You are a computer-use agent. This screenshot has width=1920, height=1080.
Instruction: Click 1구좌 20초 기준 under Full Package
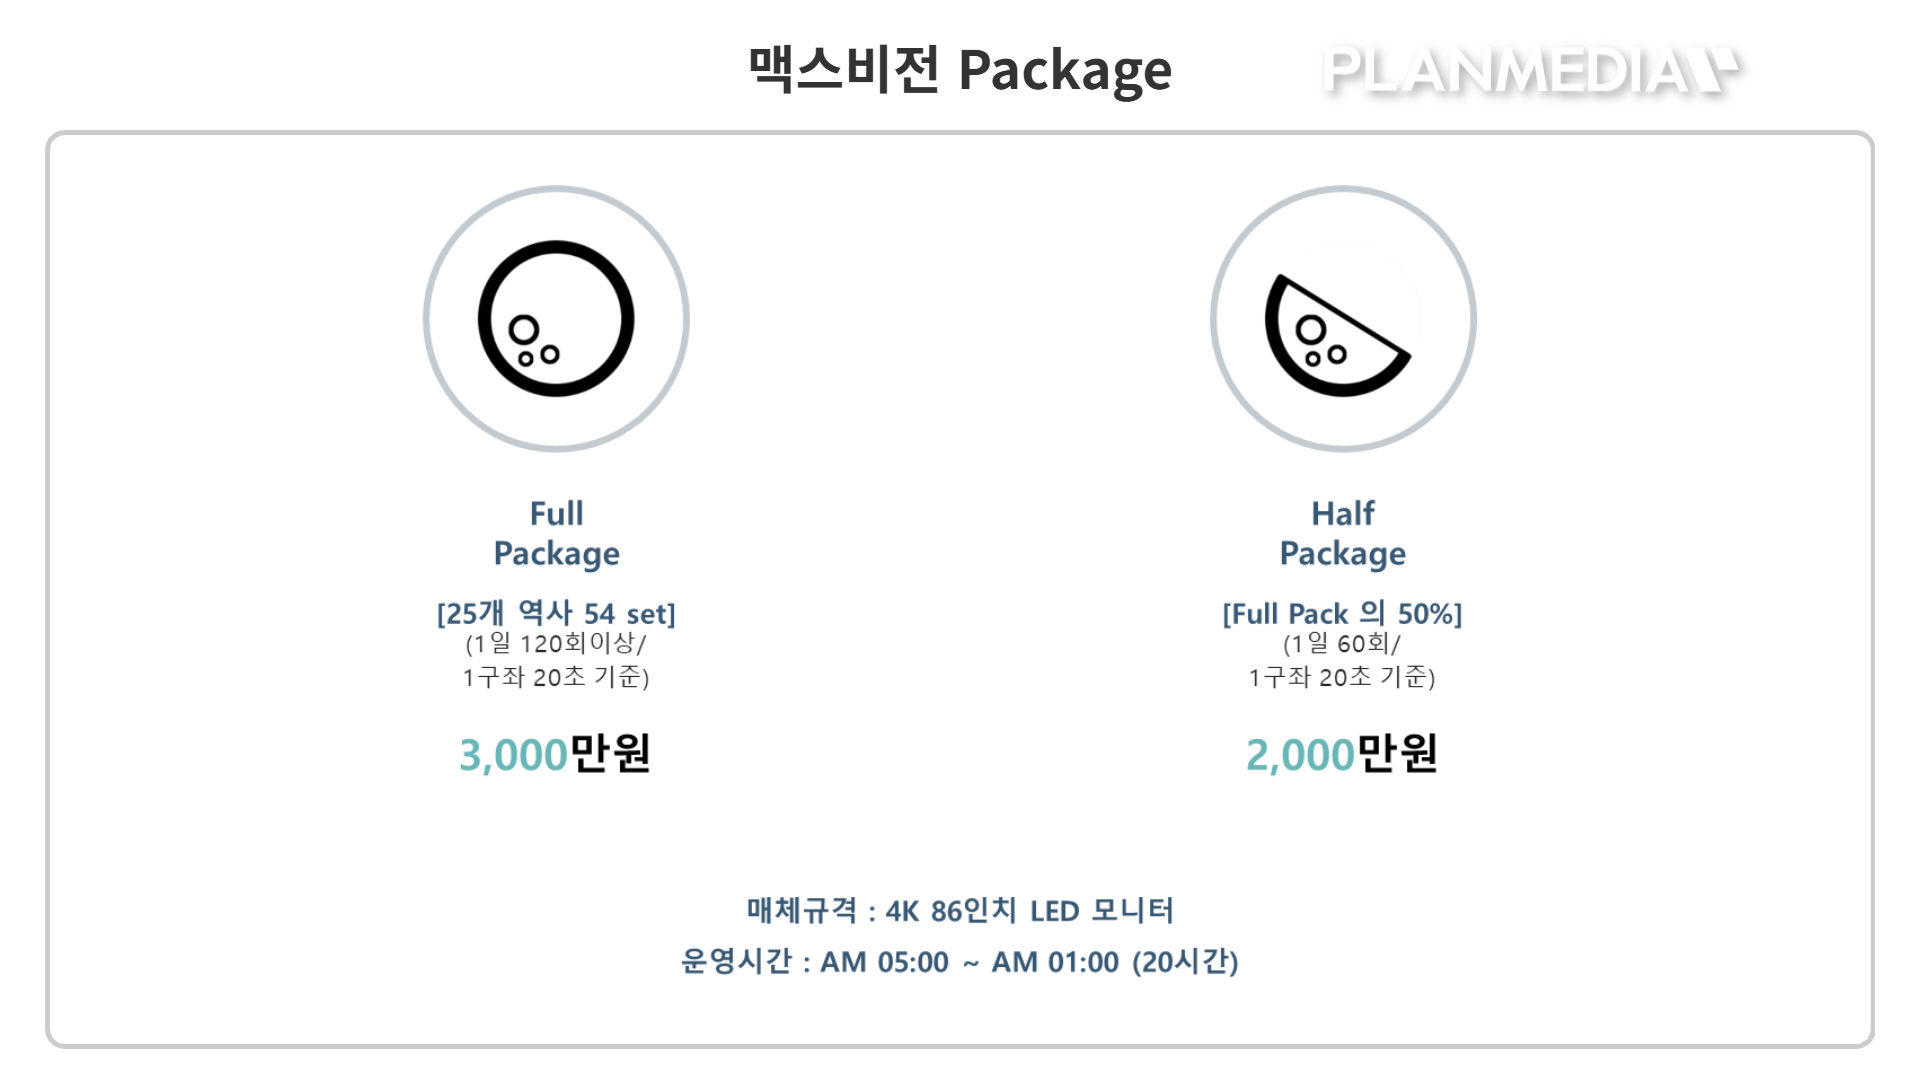(556, 677)
